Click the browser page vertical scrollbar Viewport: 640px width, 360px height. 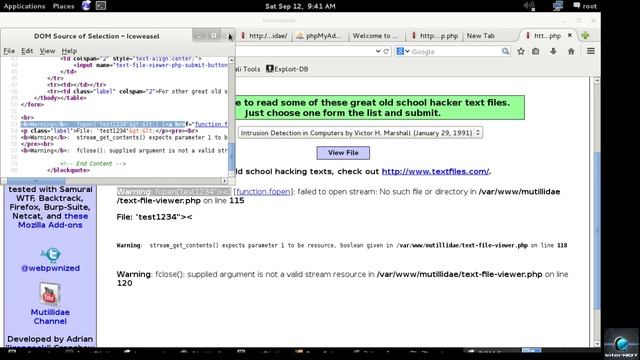coord(596,230)
